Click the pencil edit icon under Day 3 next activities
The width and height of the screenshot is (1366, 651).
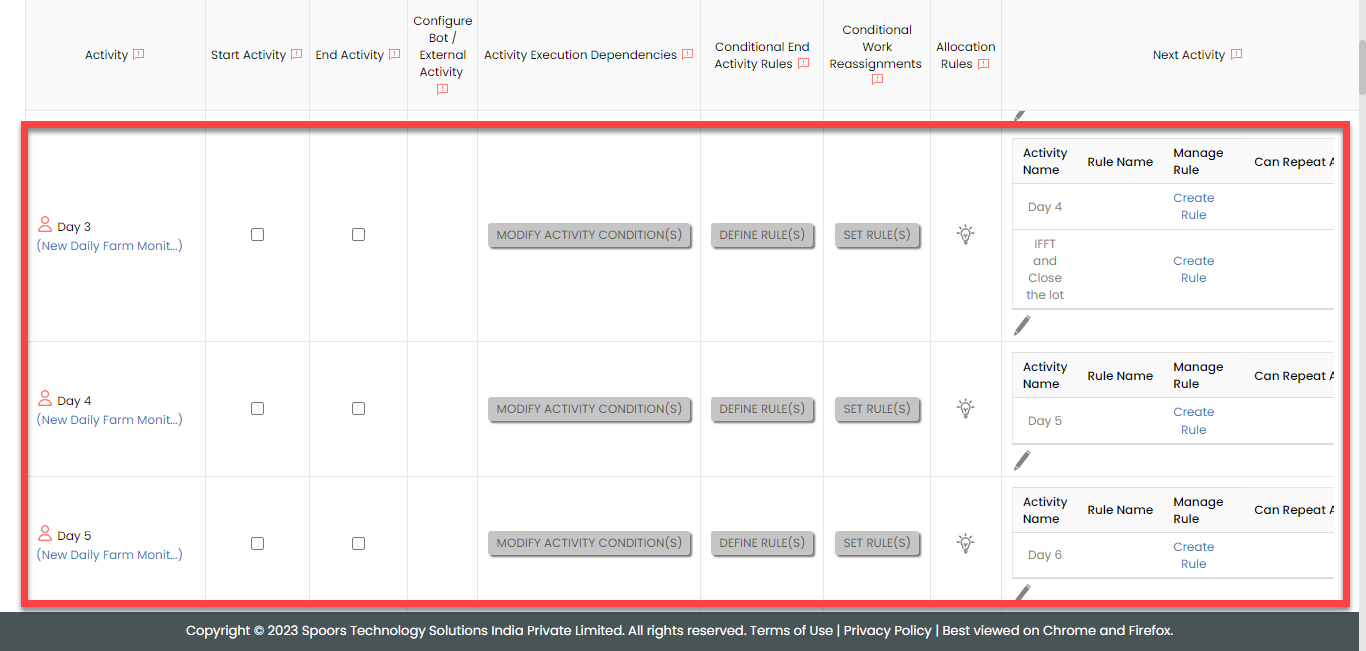tap(1021, 326)
